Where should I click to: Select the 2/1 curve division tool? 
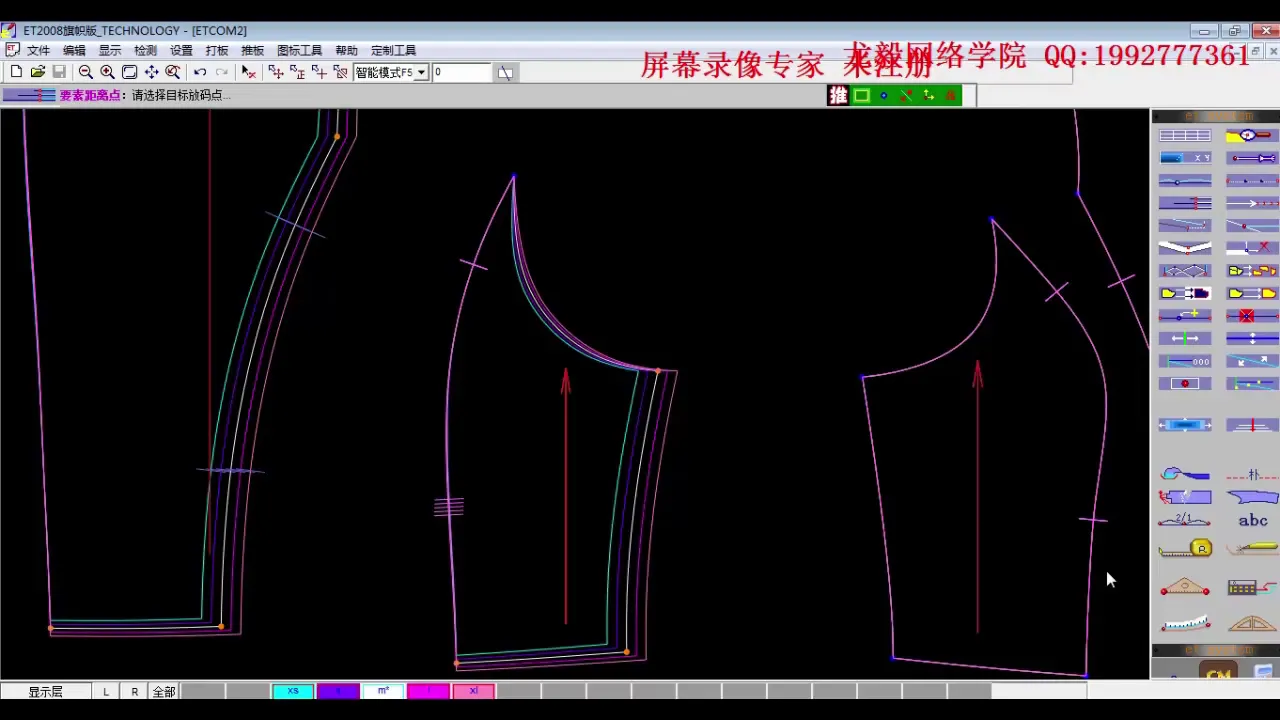coord(1185,520)
